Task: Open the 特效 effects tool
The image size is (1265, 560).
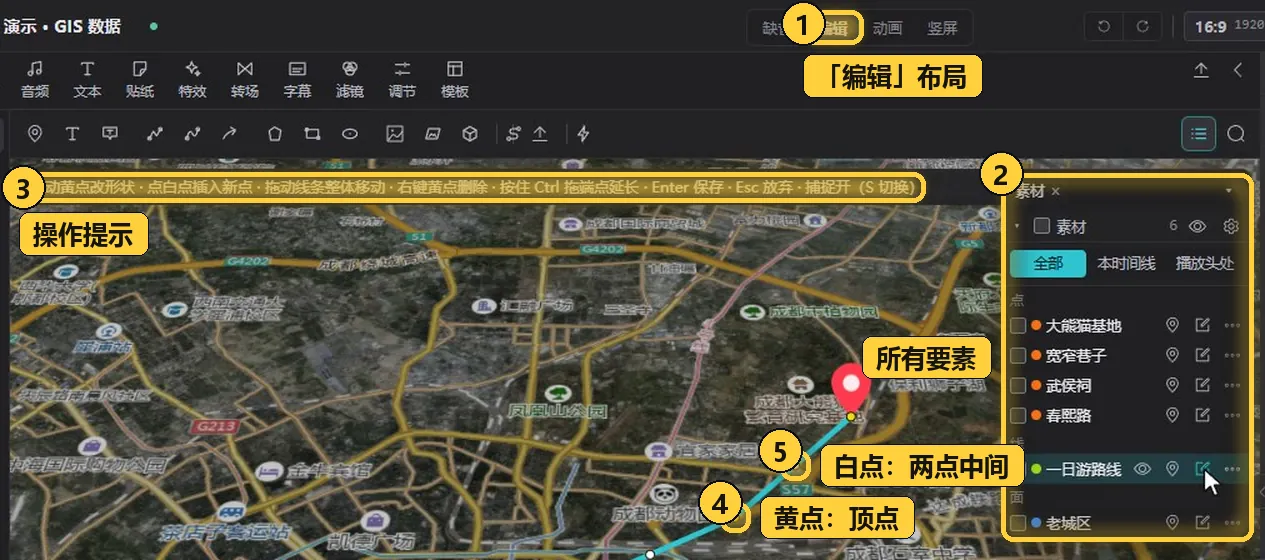Action: (x=192, y=79)
